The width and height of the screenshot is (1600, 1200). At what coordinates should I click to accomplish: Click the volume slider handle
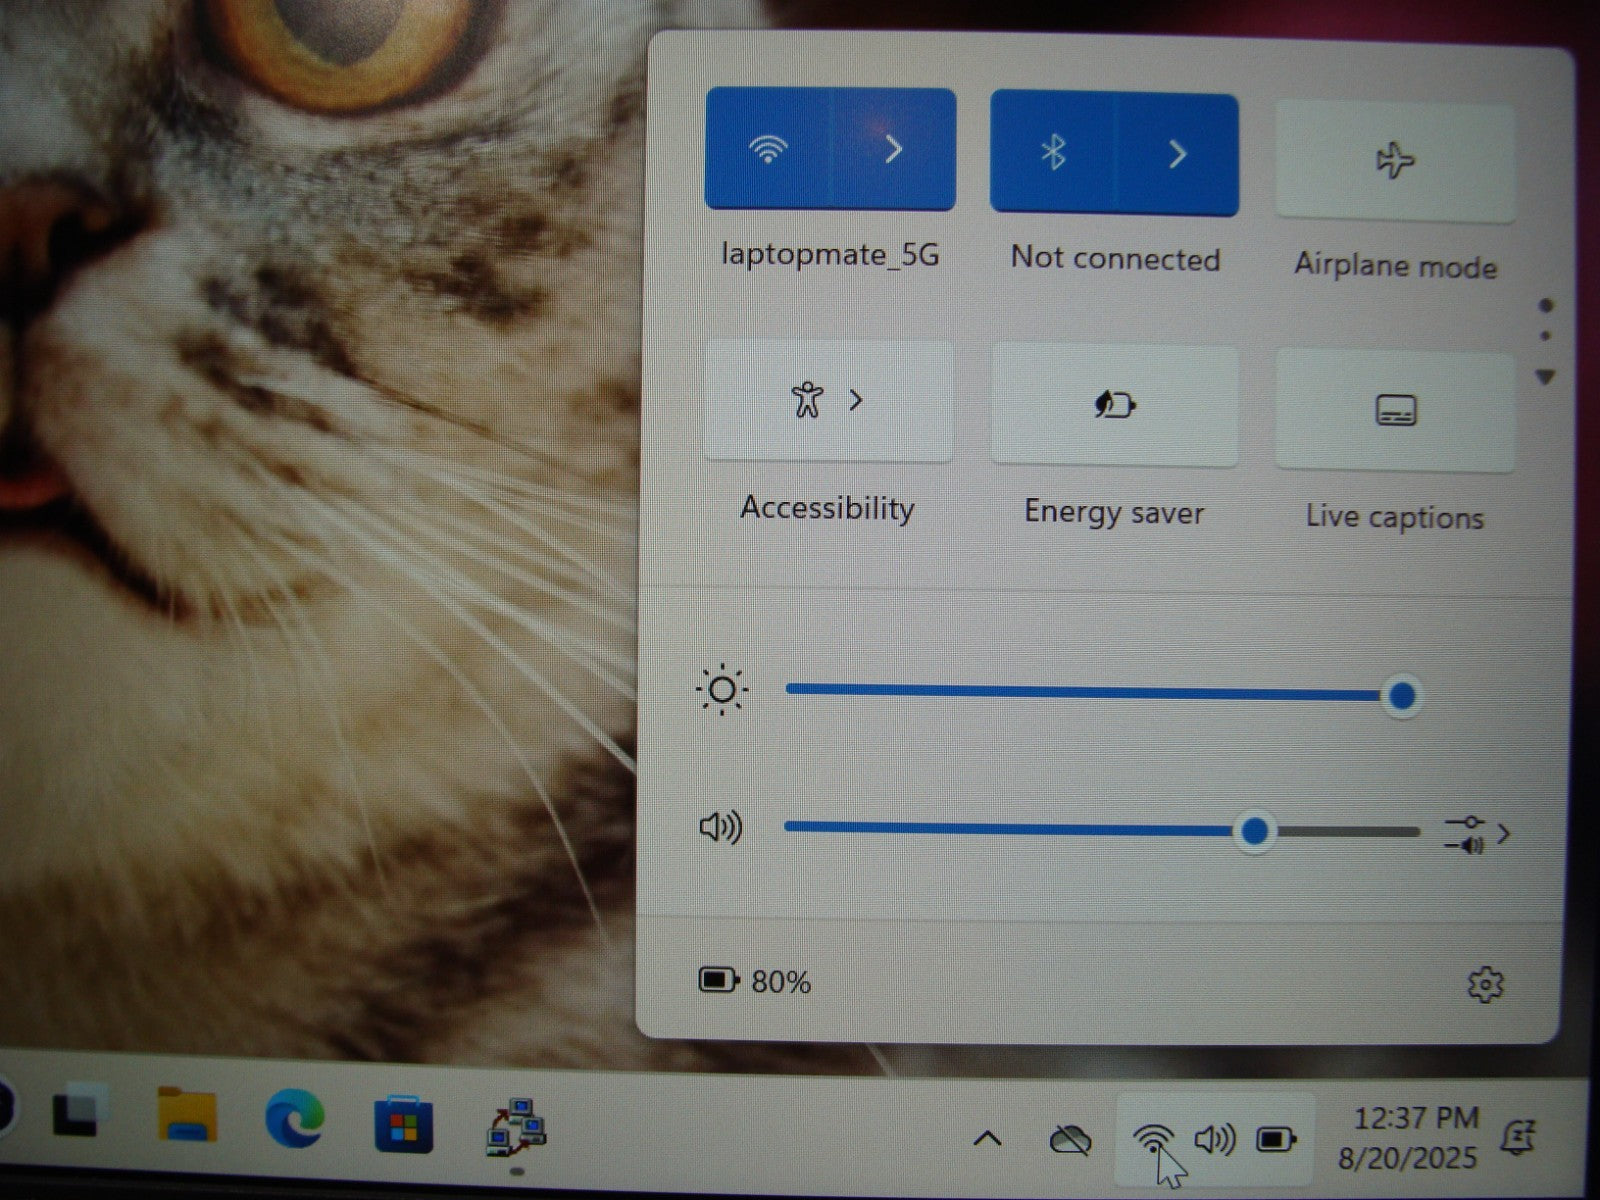point(1254,830)
